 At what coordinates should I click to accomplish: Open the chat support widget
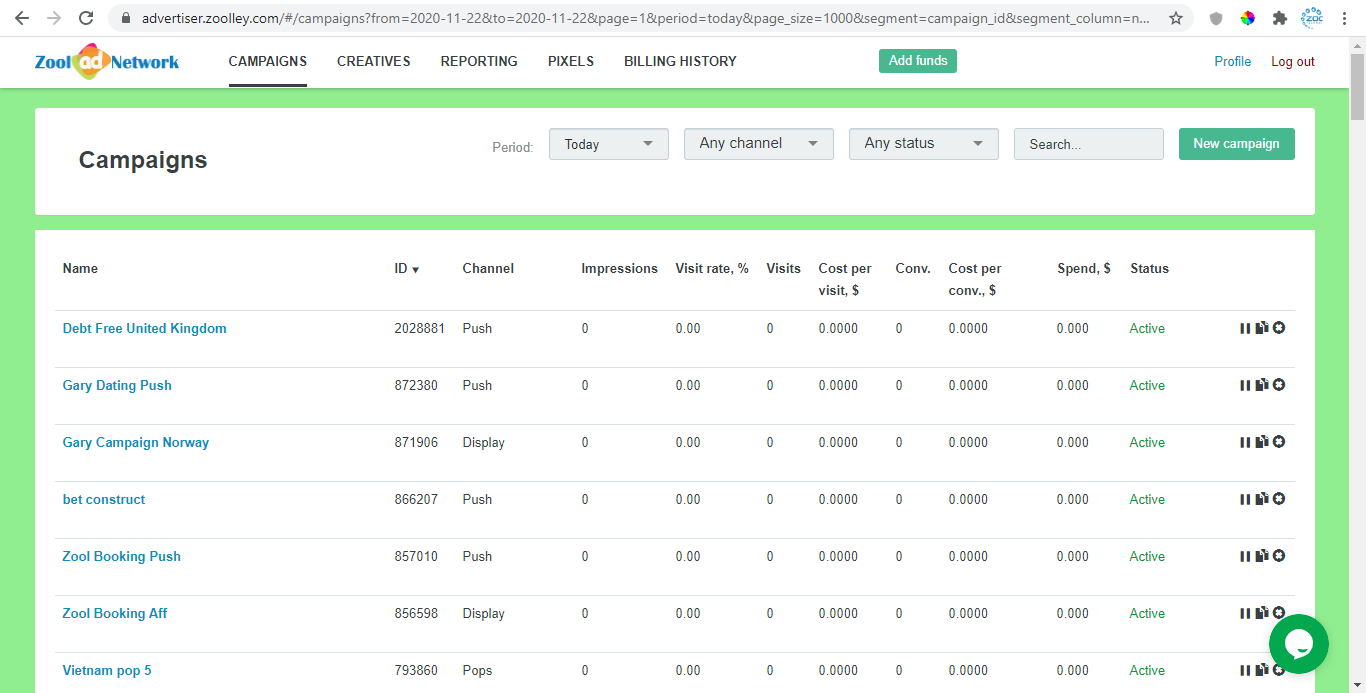(1298, 644)
